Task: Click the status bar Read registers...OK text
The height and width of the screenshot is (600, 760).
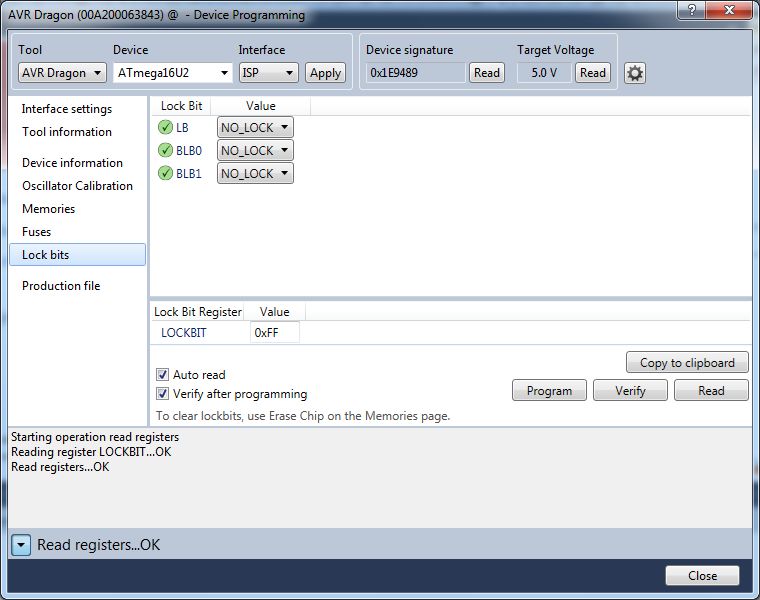Action: [x=98, y=545]
